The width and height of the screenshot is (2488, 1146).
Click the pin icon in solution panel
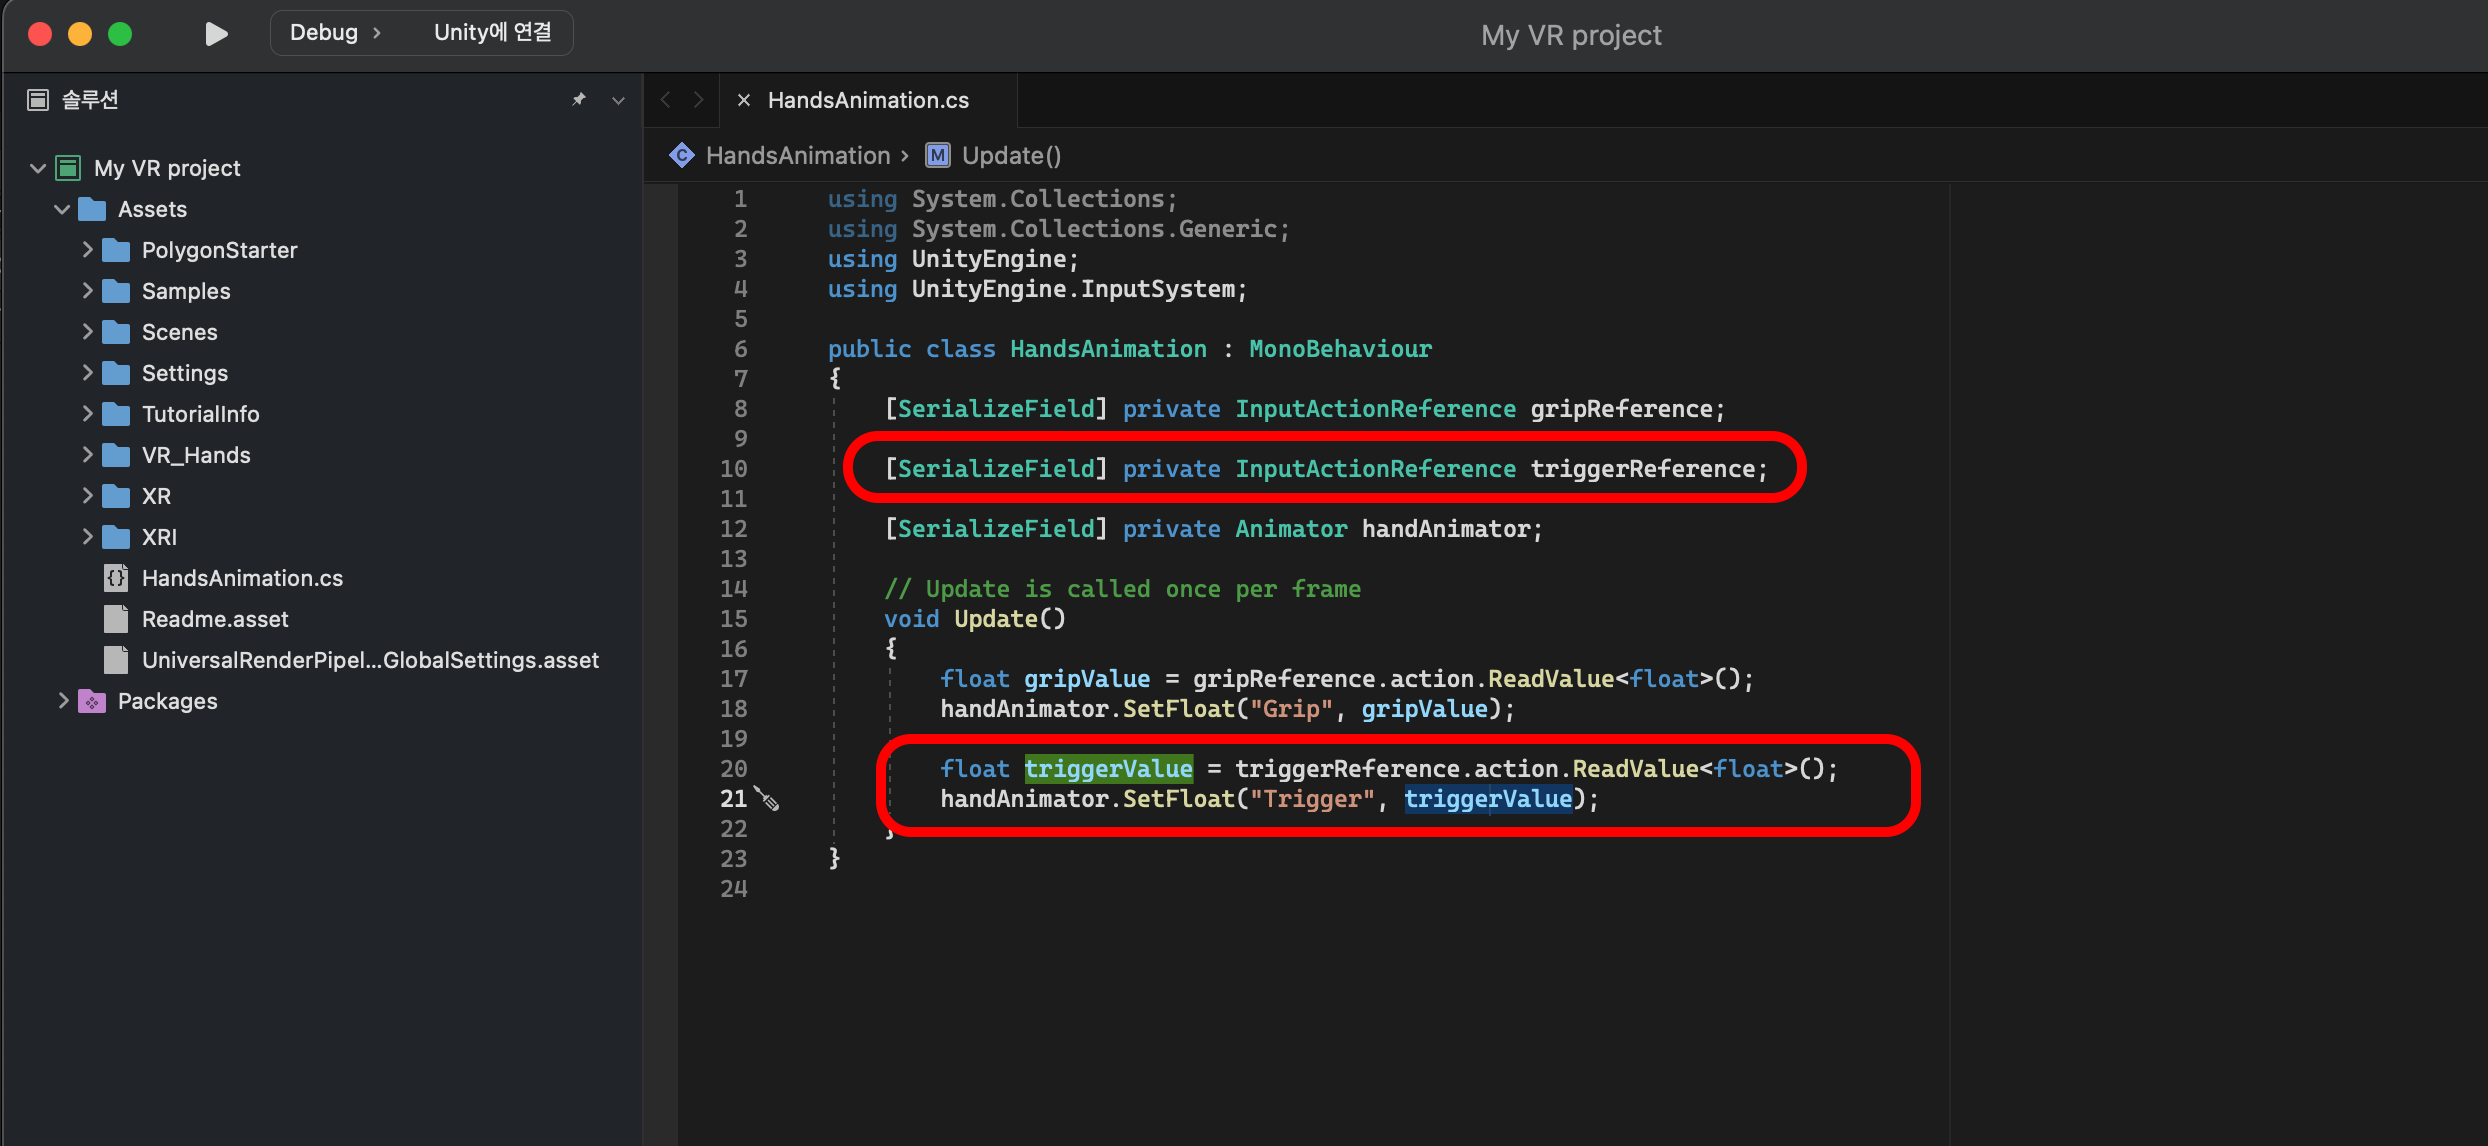tap(579, 99)
